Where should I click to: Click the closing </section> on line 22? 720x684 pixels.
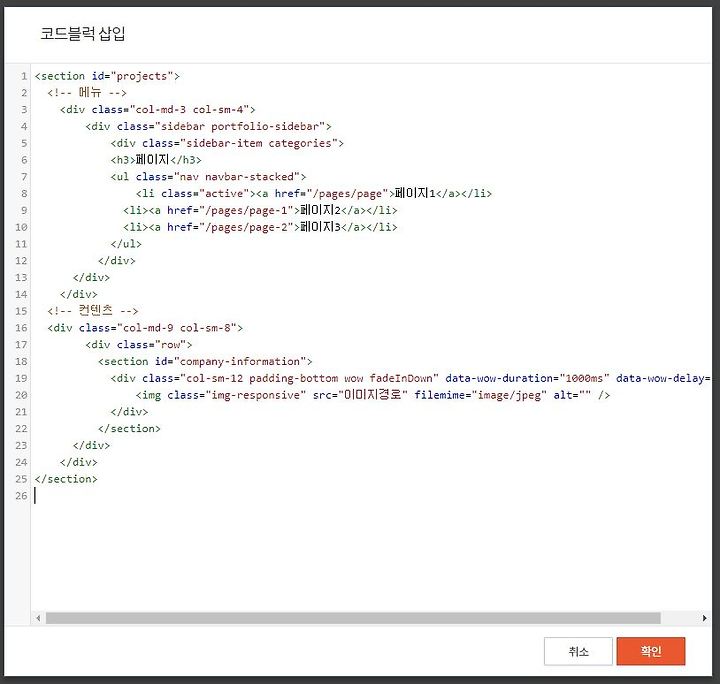tap(129, 428)
